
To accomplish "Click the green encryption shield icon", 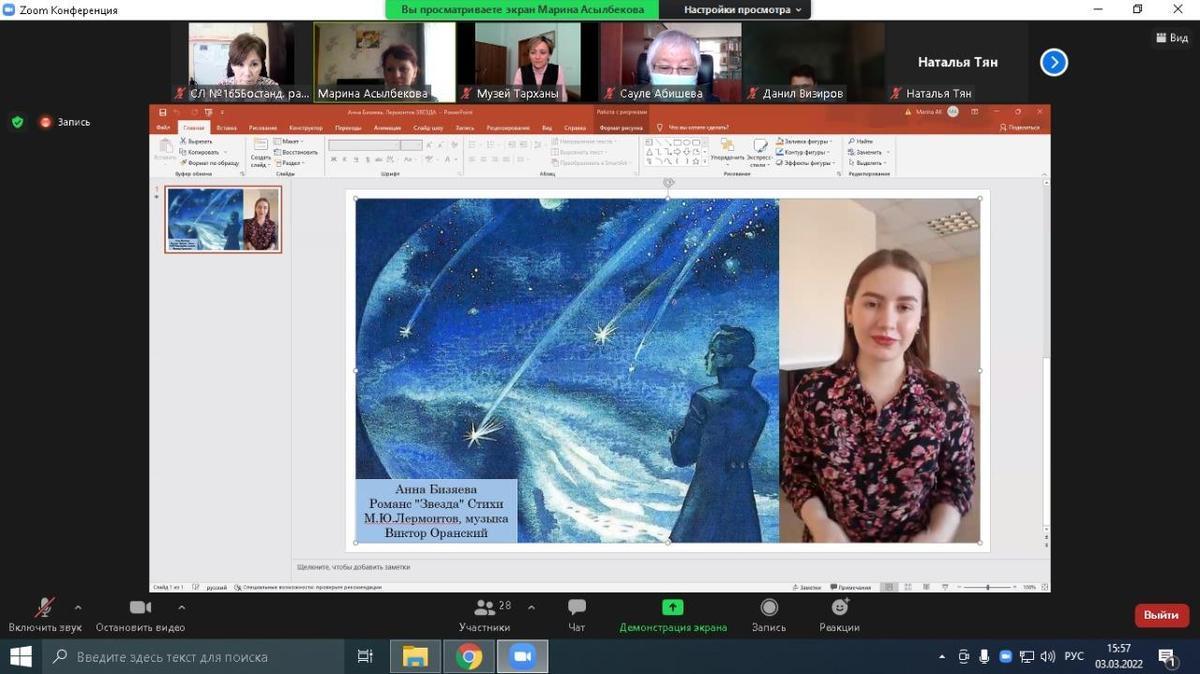I will (17, 122).
